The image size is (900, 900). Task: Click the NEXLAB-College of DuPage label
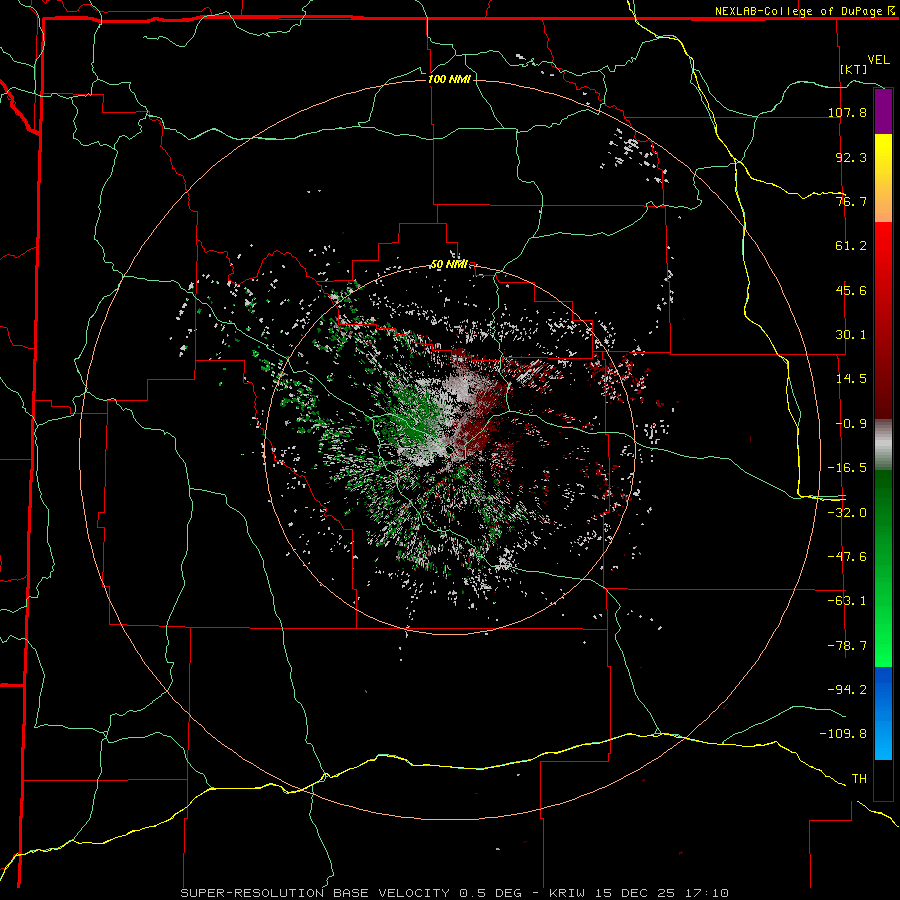[x=804, y=11]
